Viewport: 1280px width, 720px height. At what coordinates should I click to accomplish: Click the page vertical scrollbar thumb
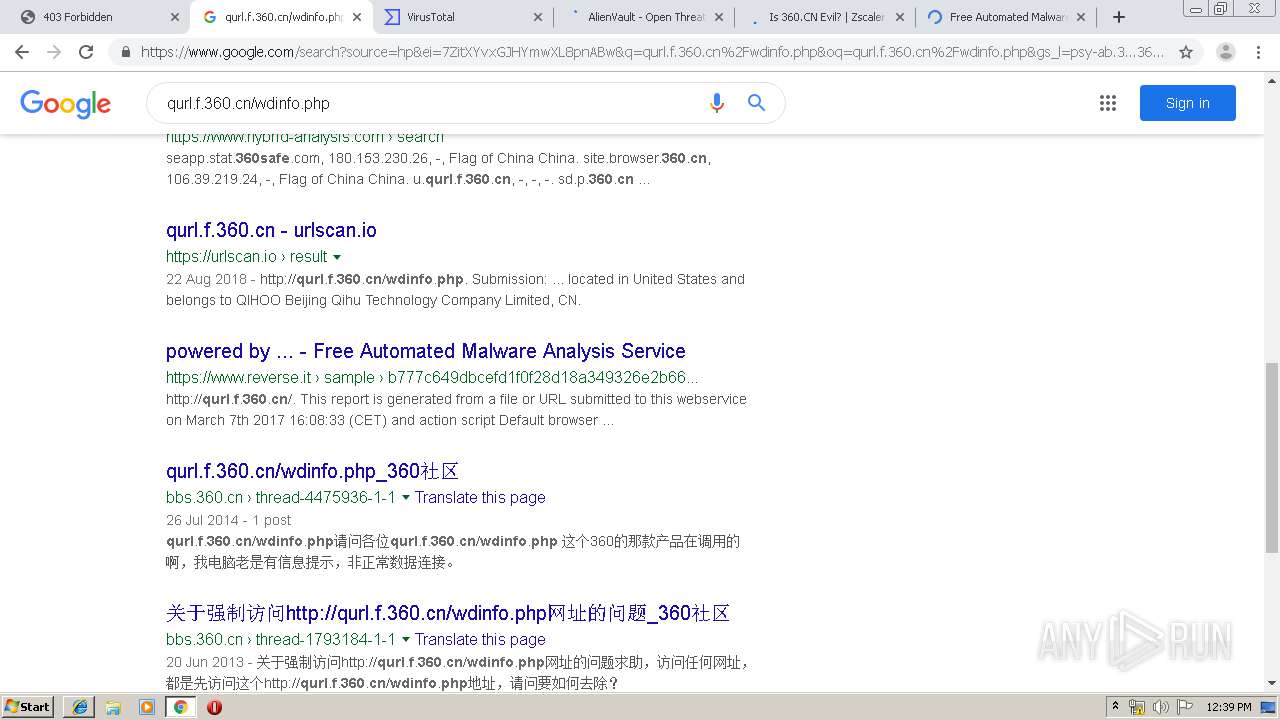(x=1272, y=457)
